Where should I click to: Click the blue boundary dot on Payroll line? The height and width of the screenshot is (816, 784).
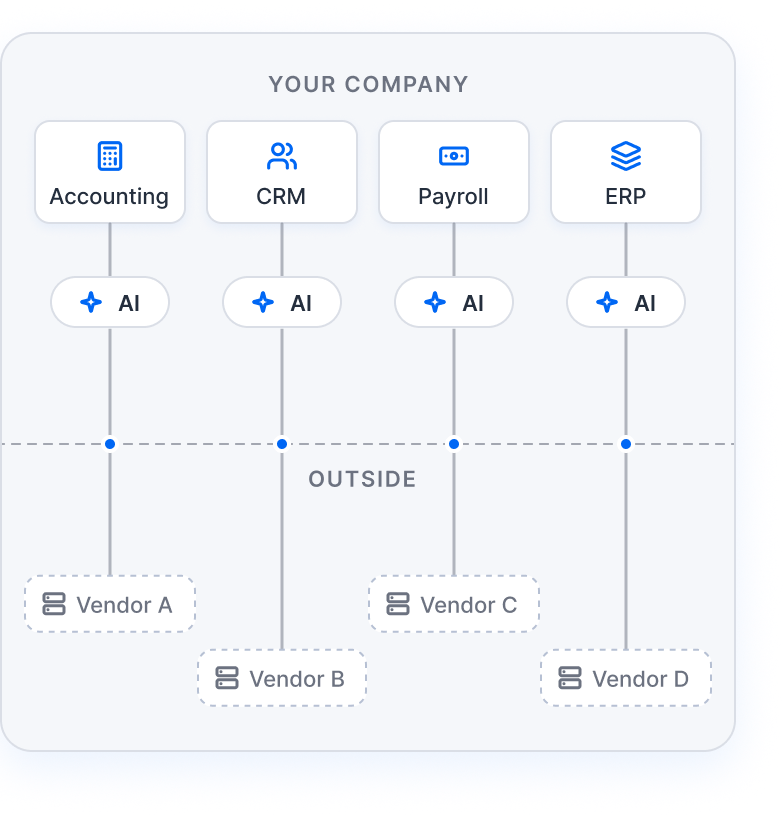tap(454, 444)
